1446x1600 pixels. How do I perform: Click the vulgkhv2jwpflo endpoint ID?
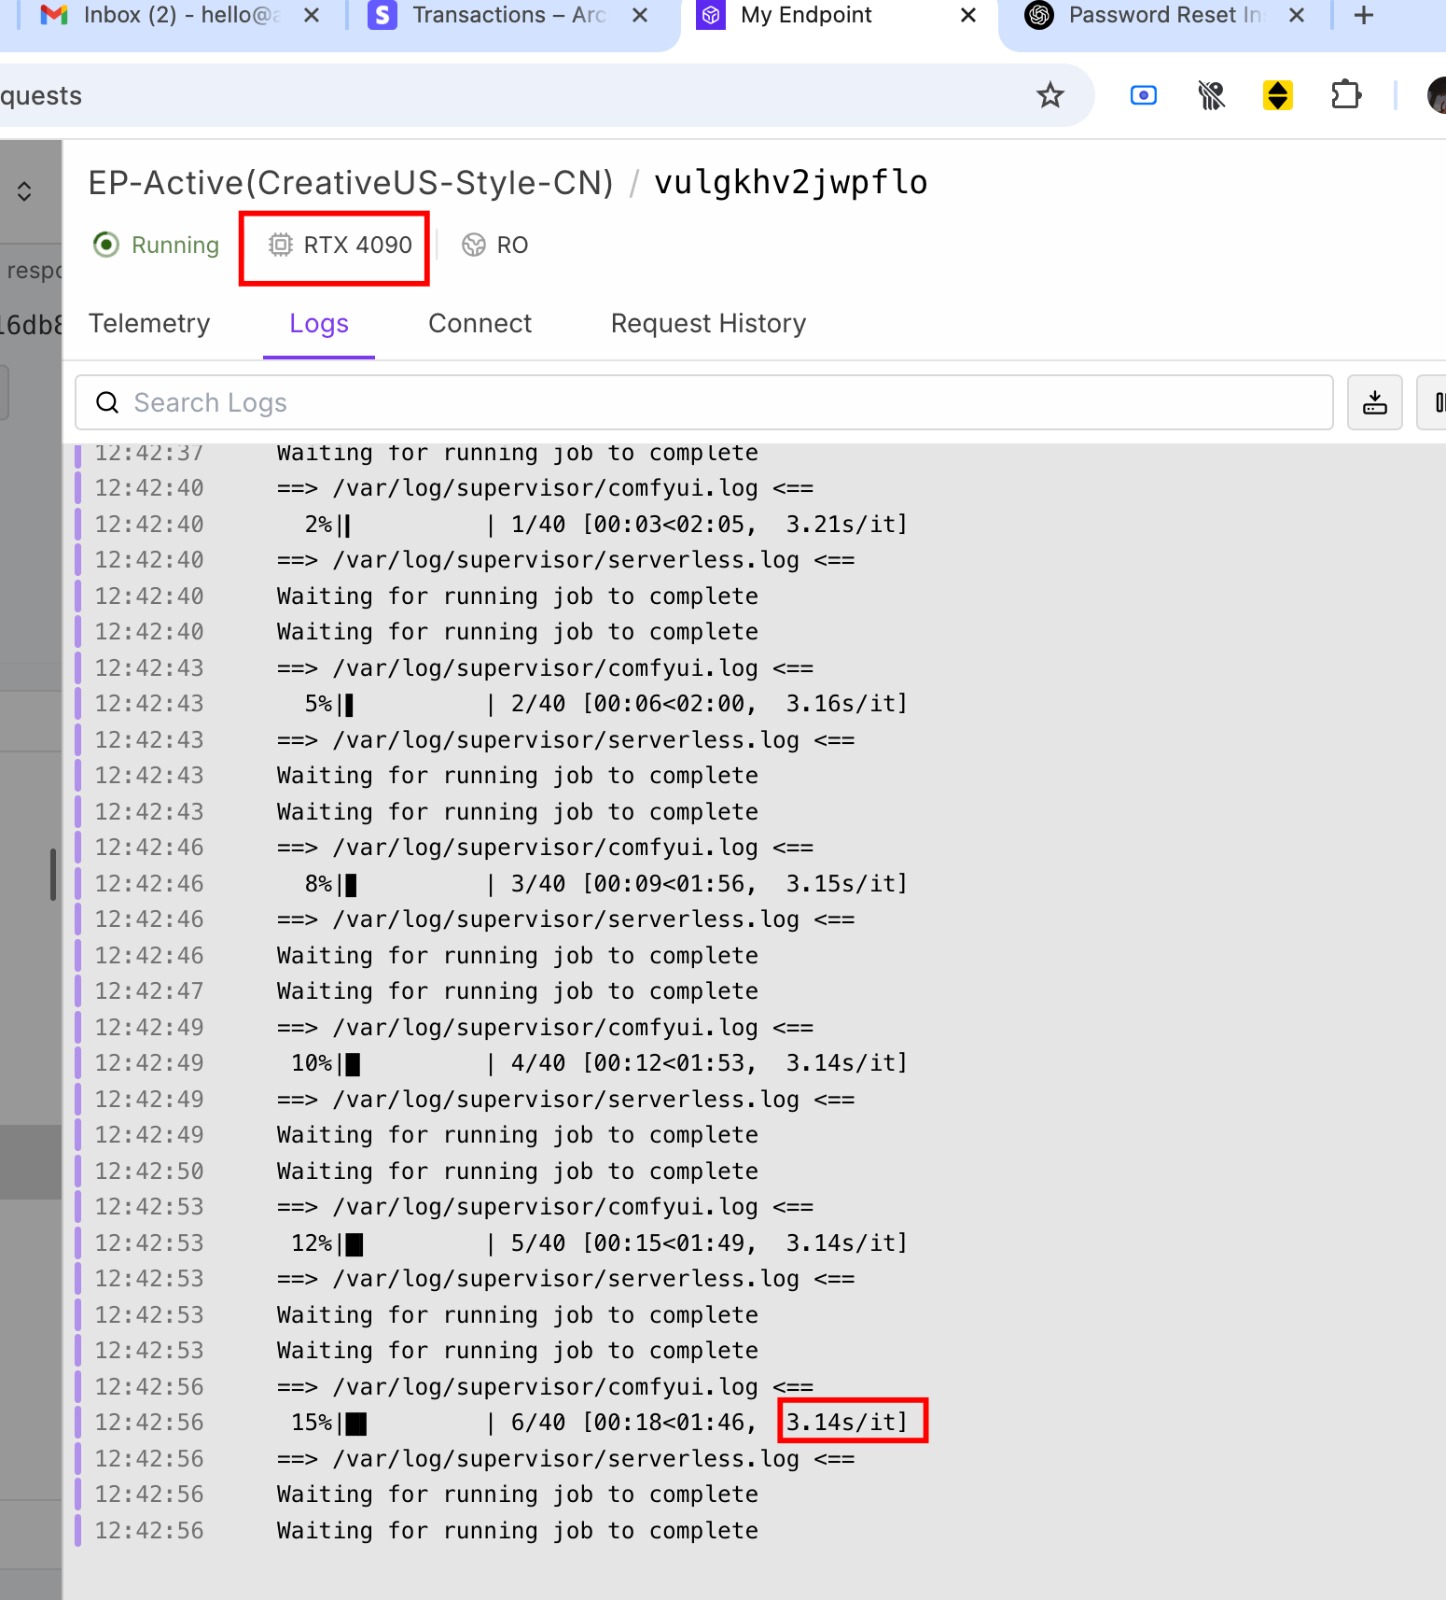coord(791,183)
